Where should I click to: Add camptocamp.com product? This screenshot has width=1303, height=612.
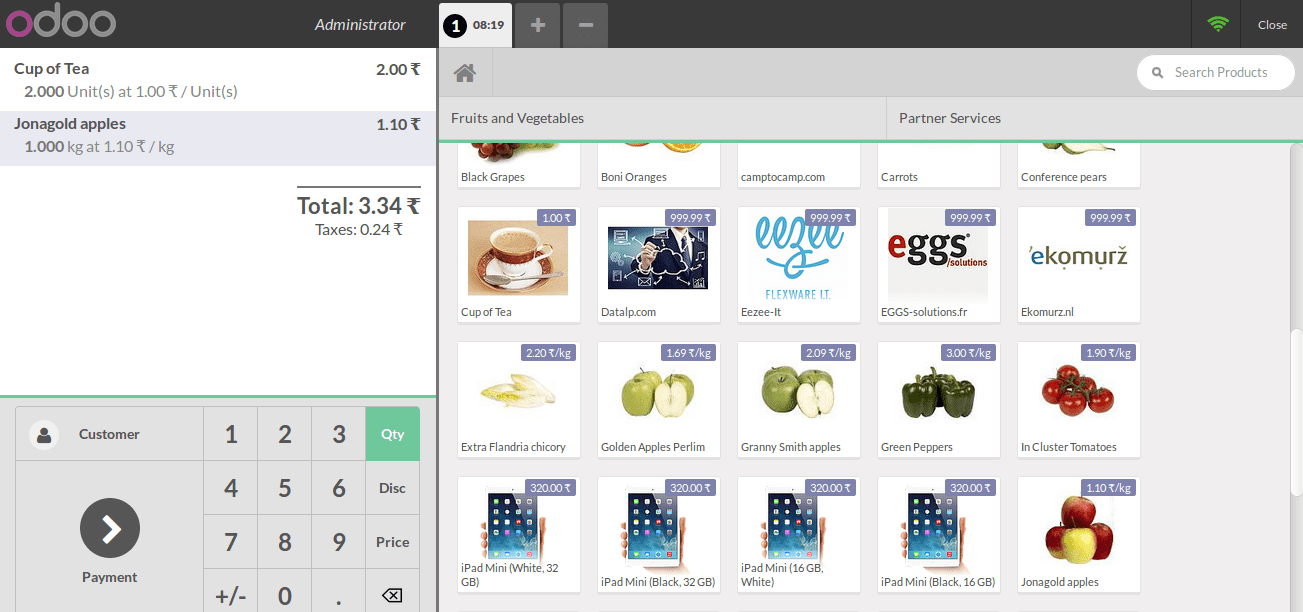(799, 165)
